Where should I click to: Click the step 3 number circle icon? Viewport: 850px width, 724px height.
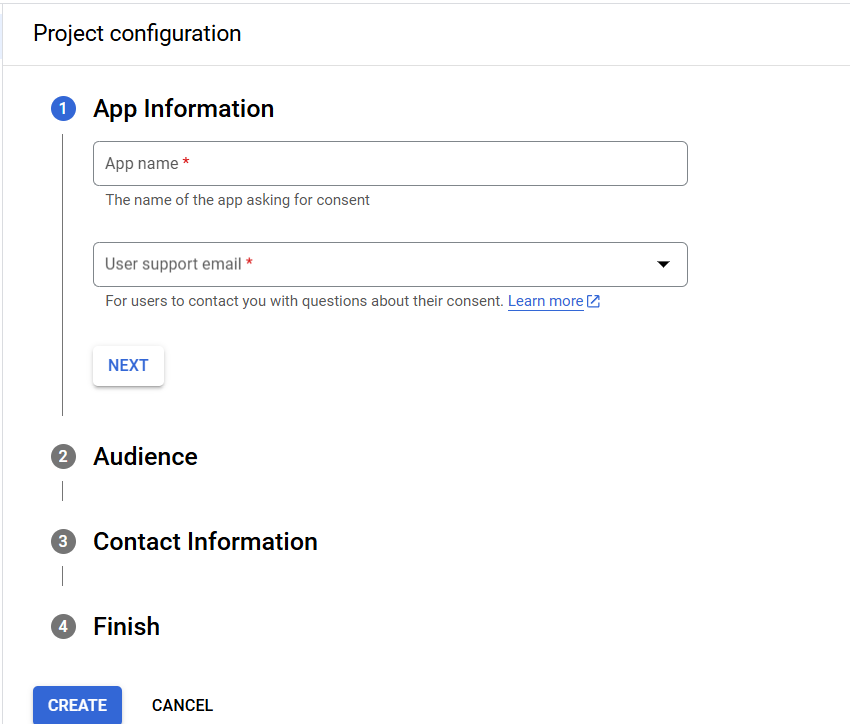(63, 541)
